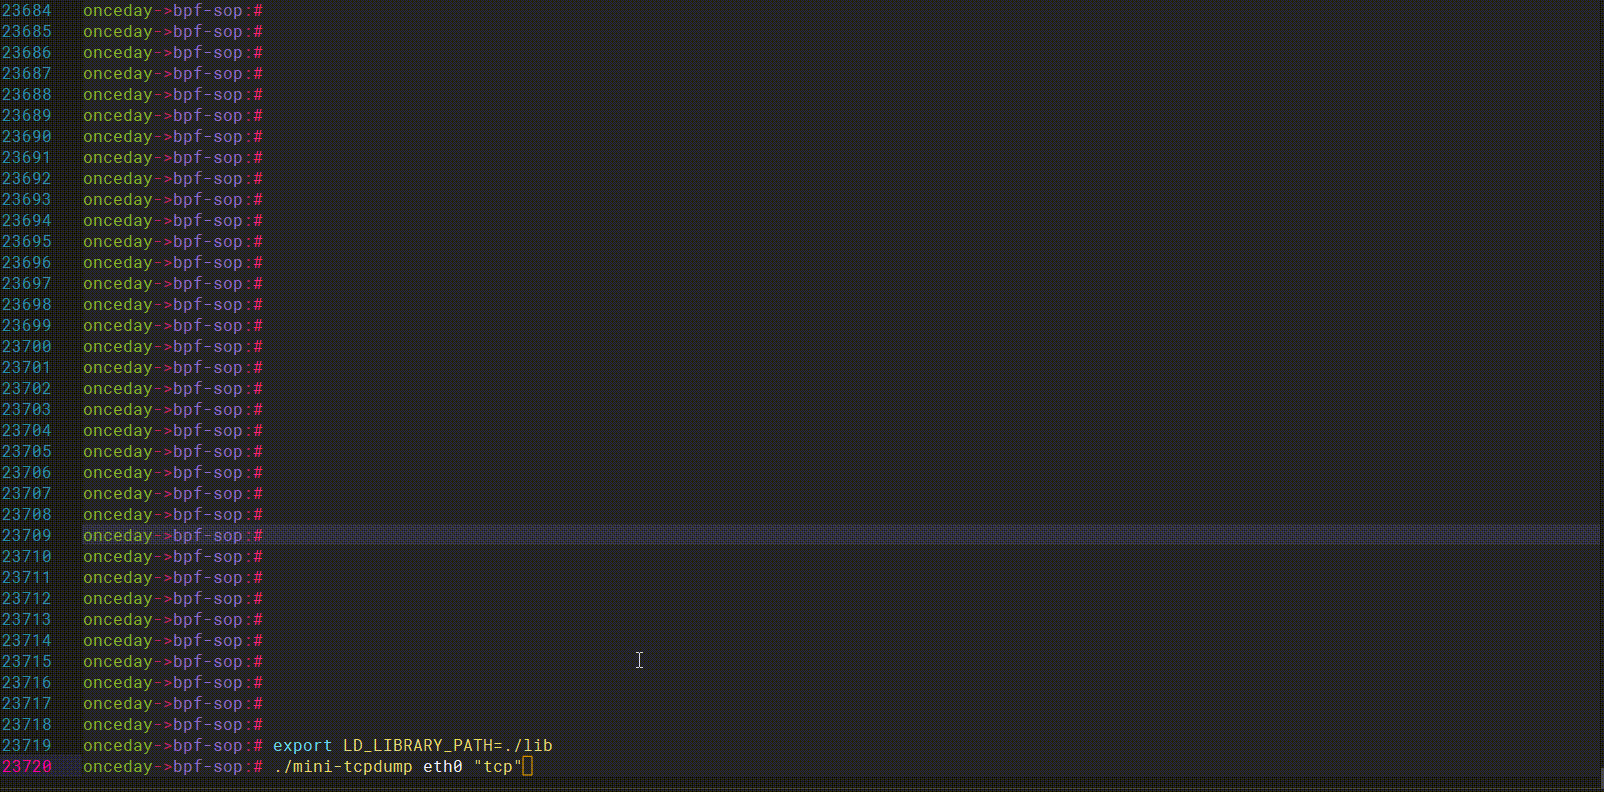Click line number 23707
The image size is (1604, 792).
pyautogui.click(x=27, y=494)
